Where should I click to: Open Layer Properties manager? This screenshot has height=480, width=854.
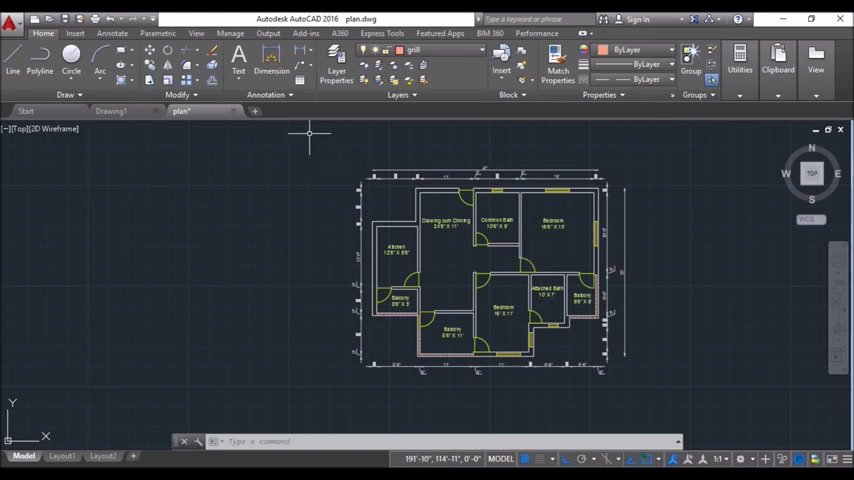tap(336, 64)
